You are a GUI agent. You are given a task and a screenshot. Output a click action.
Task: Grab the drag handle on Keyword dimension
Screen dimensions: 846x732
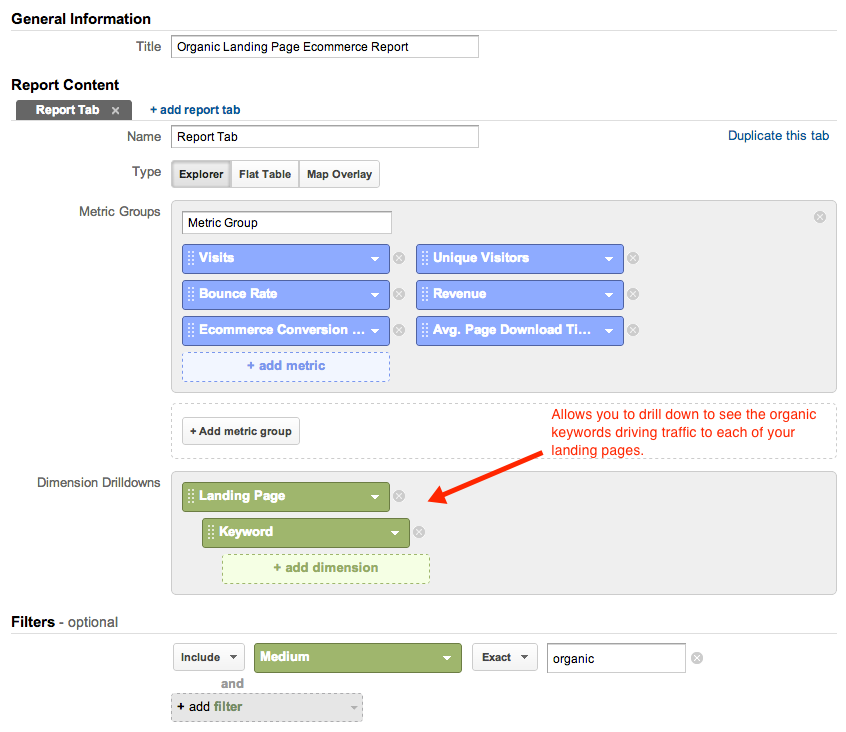pyautogui.click(x=210, y=532)
